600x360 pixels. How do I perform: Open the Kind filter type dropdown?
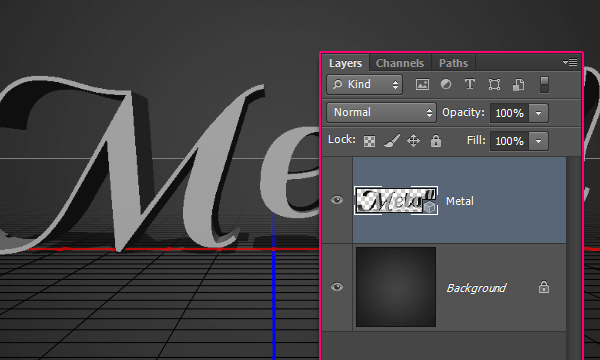coord(364,85)
